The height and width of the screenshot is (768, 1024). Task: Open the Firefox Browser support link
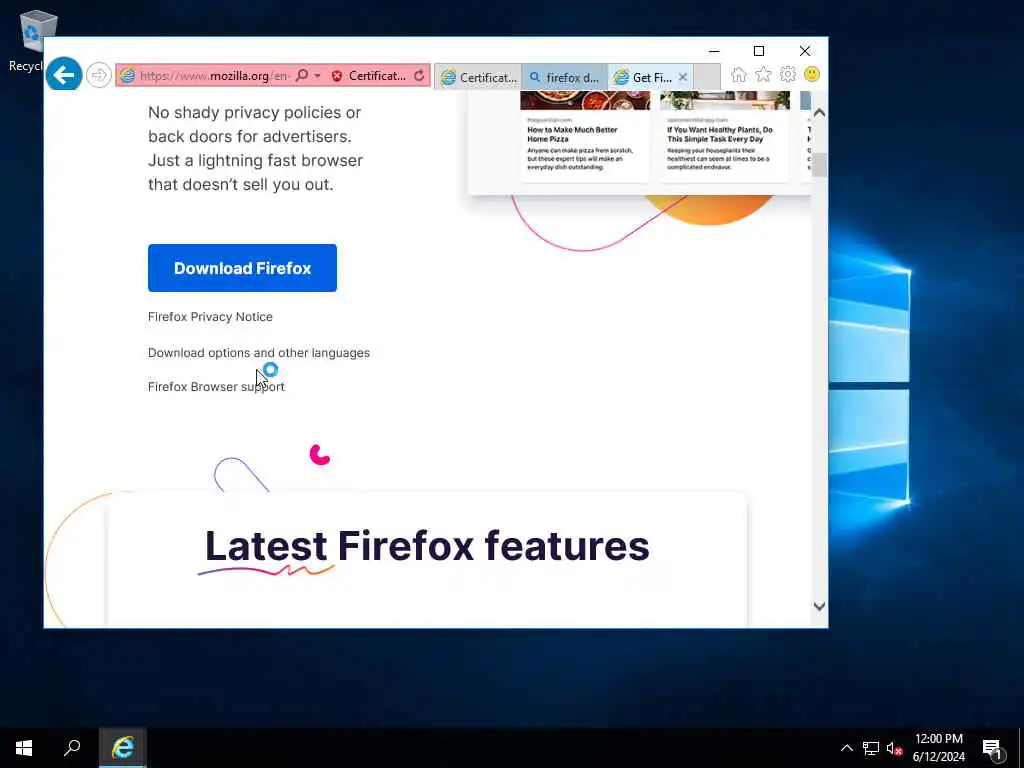[216, 387]
